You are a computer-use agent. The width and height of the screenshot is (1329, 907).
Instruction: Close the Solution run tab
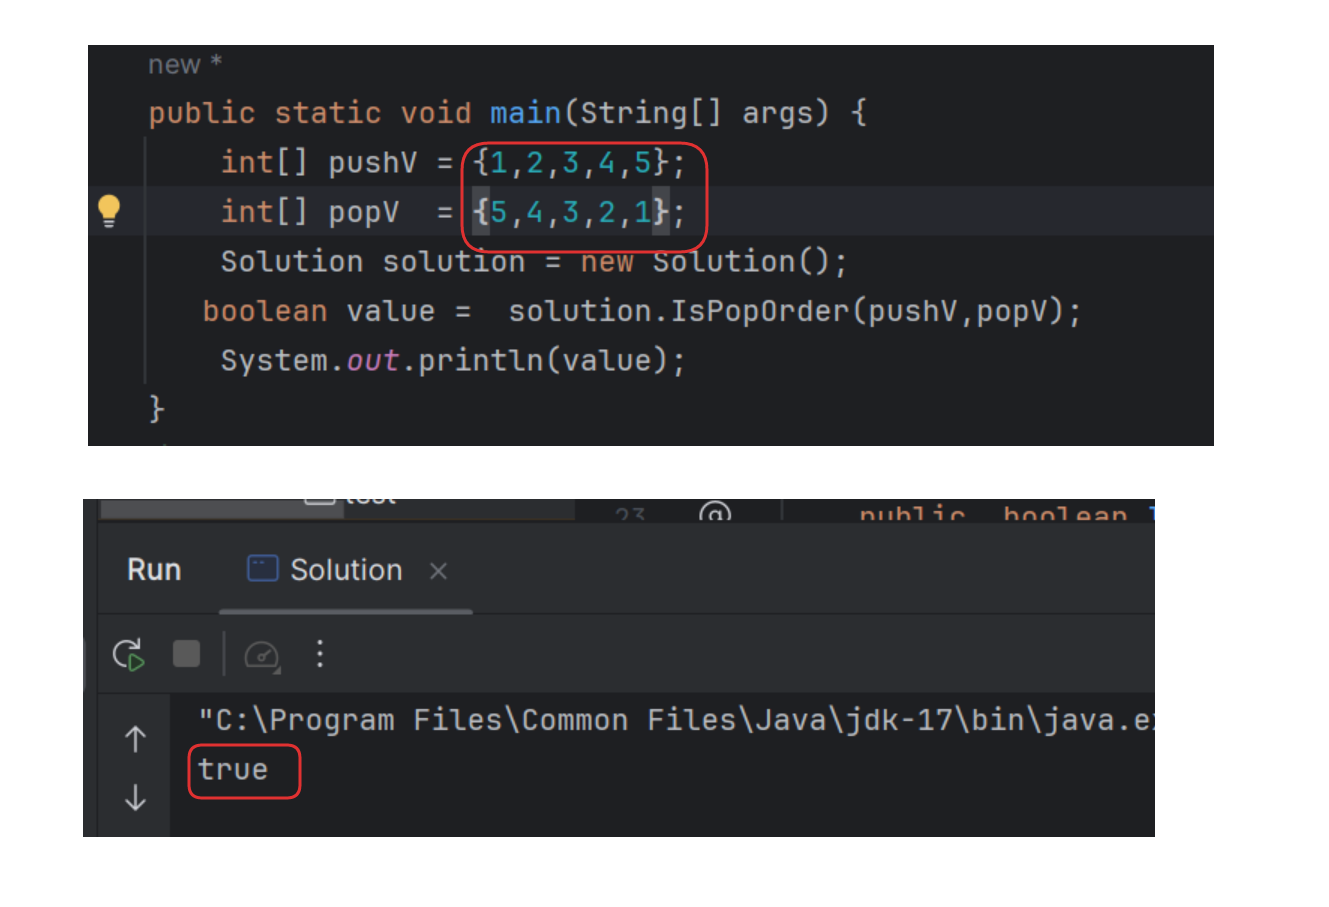point(438,571)
